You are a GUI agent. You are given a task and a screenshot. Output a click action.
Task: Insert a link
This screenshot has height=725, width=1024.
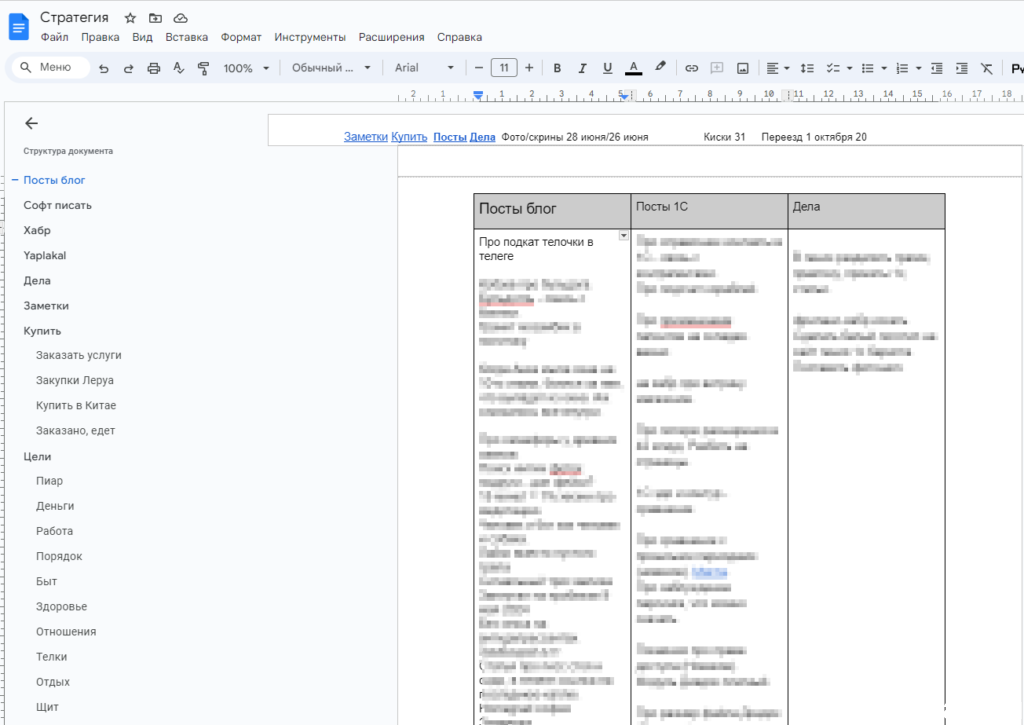click(692, 68)
